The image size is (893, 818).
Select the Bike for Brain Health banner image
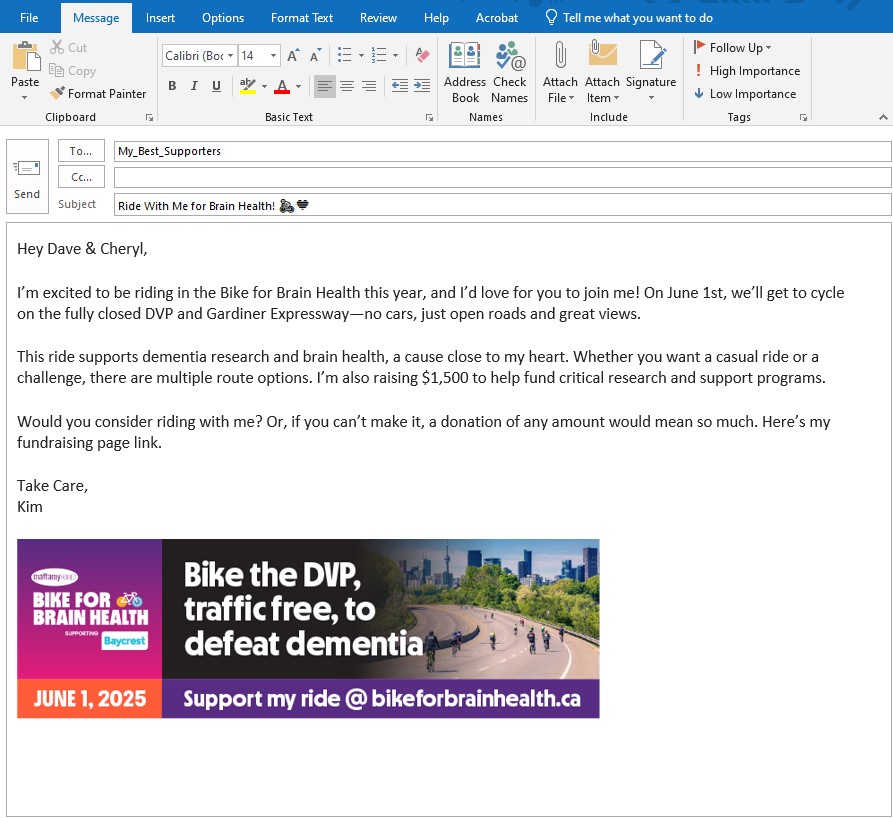click(308, 628)
